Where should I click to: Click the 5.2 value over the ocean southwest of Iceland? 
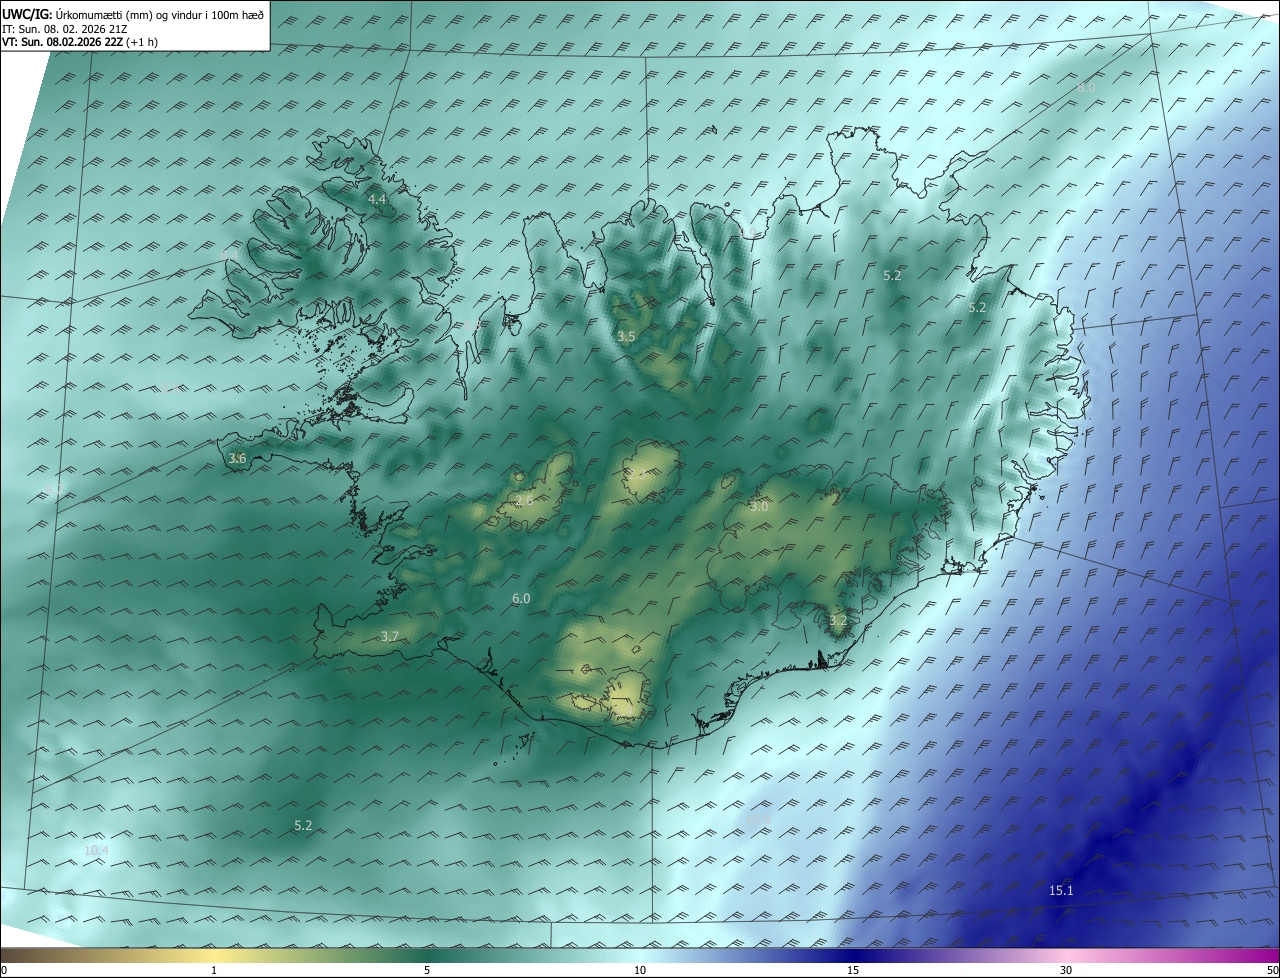(303, 826)
